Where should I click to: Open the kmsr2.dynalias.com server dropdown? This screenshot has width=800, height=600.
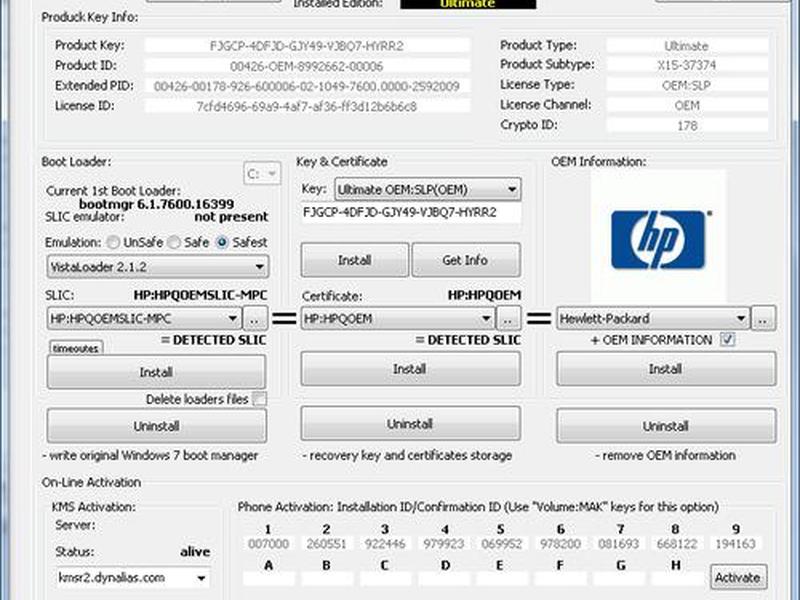133,578
